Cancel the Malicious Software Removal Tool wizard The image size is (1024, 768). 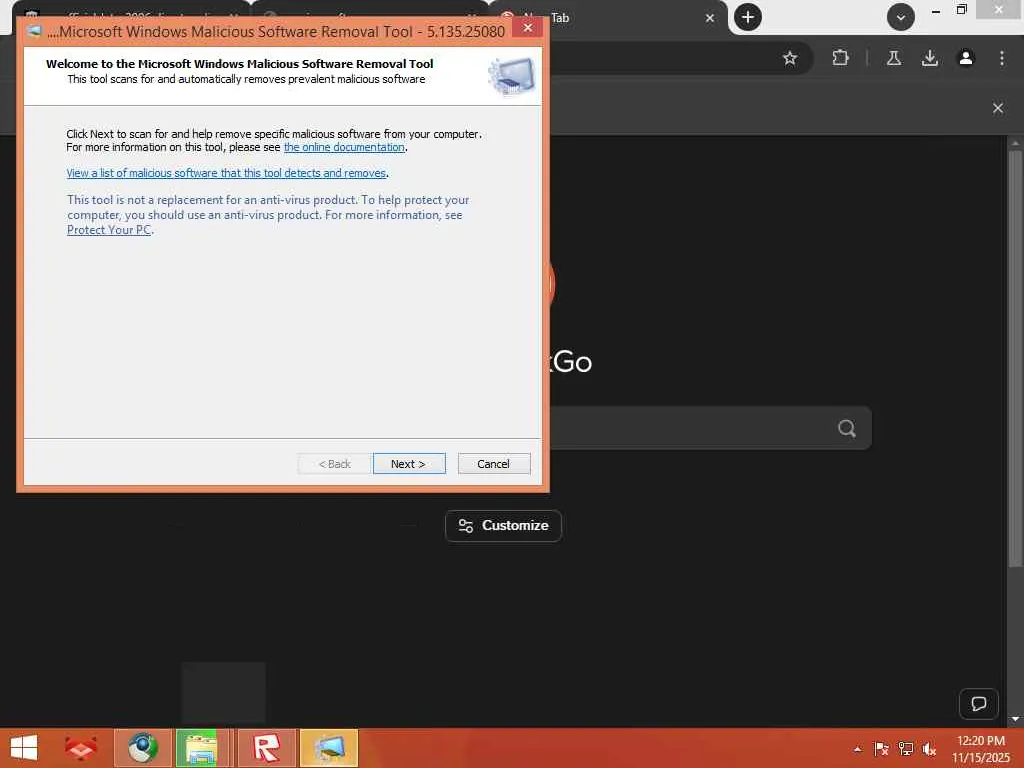(x=494, y=464)
